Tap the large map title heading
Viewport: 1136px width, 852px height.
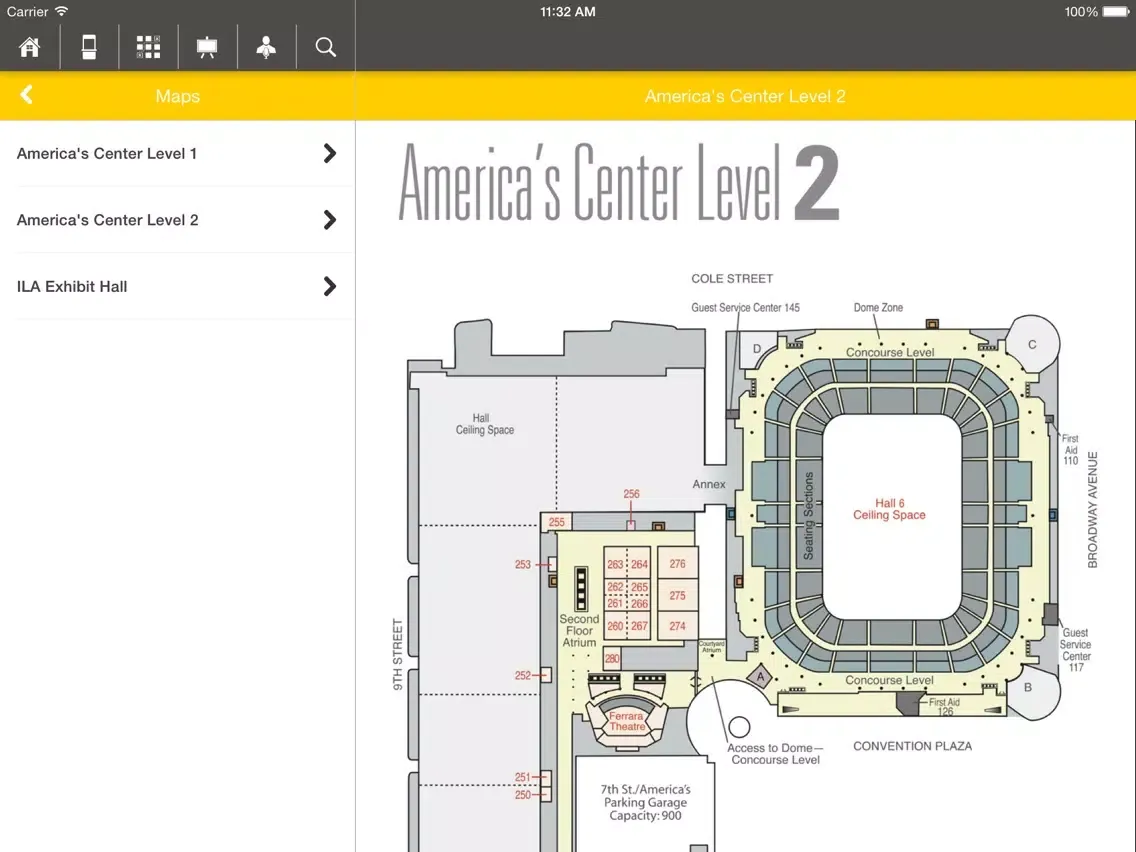[619, 182]
